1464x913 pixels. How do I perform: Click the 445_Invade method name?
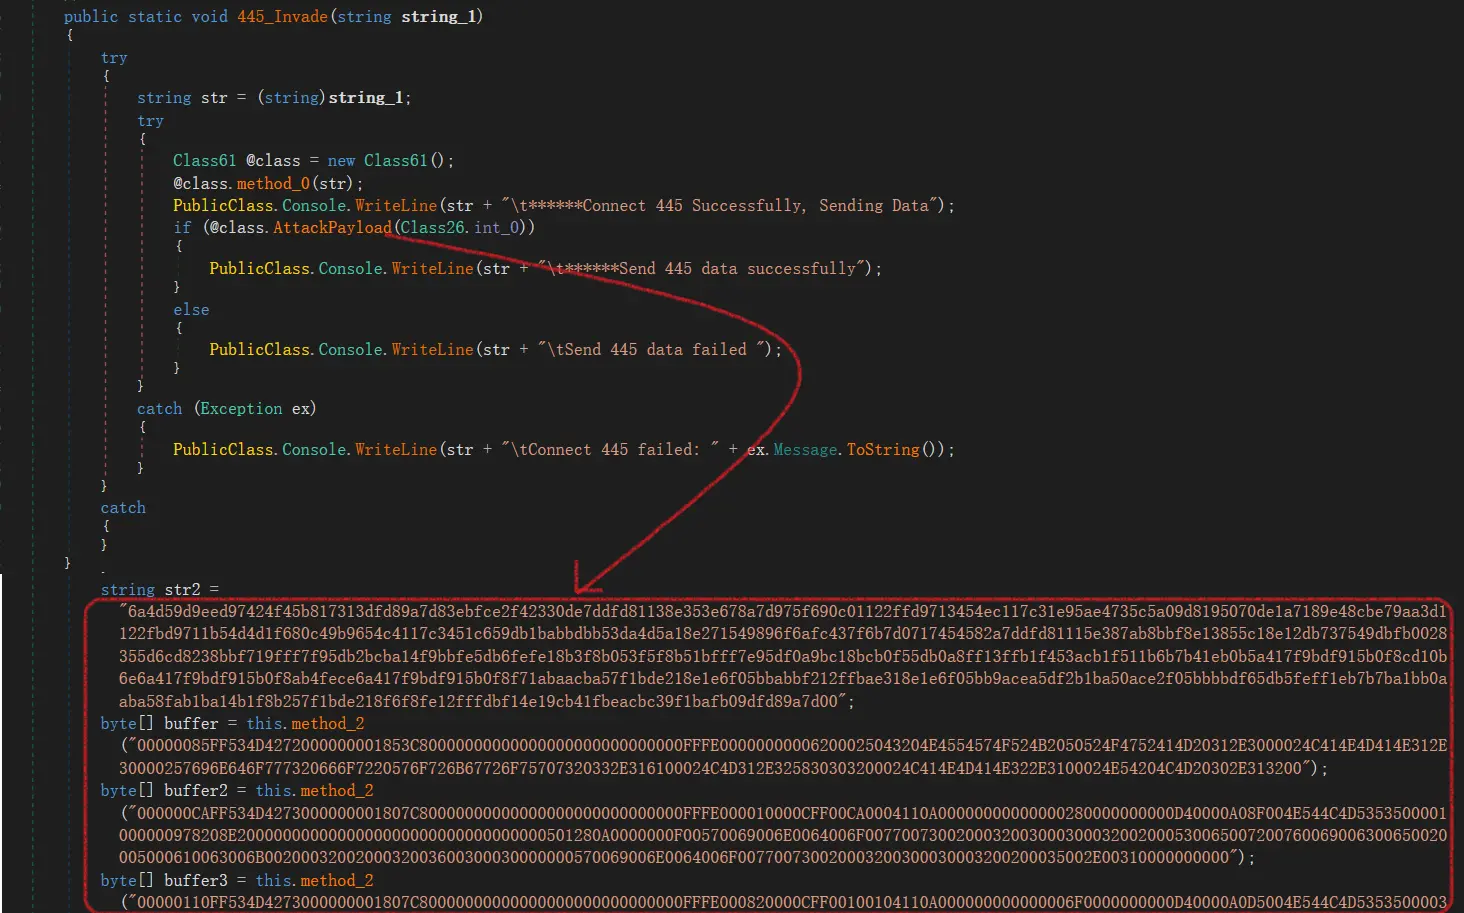coord(282,17)
